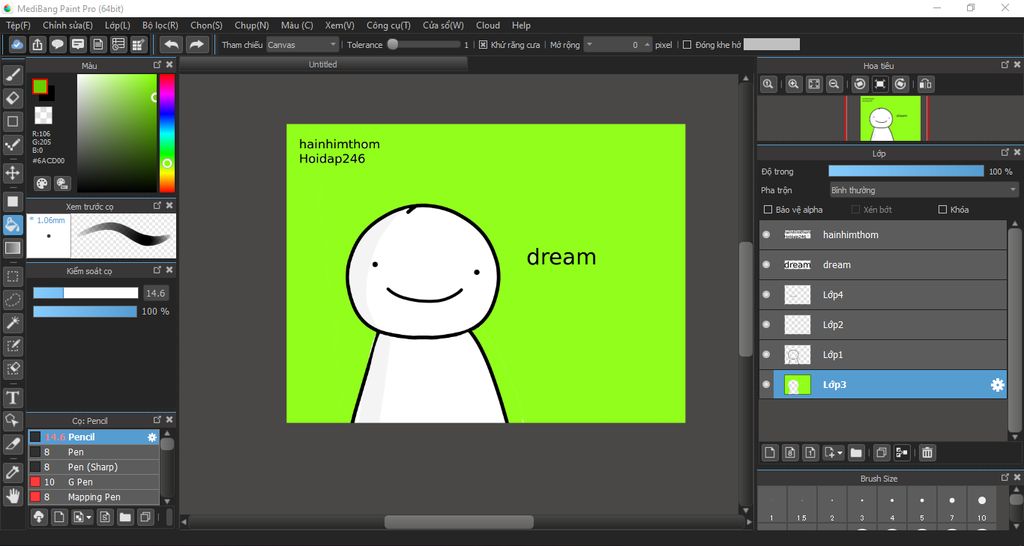The height and width of the screenshot is (546, 1024).
Task: Select the Magic Wand tool
Action: pos(12,322)
